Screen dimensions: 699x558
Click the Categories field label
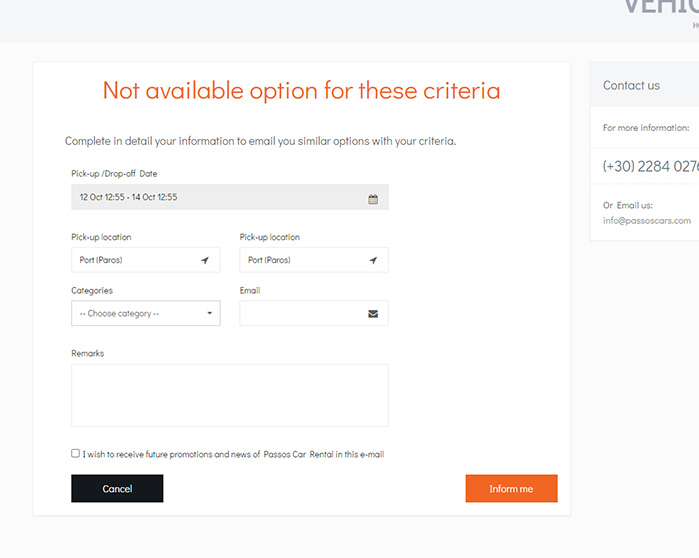(92, 291)
